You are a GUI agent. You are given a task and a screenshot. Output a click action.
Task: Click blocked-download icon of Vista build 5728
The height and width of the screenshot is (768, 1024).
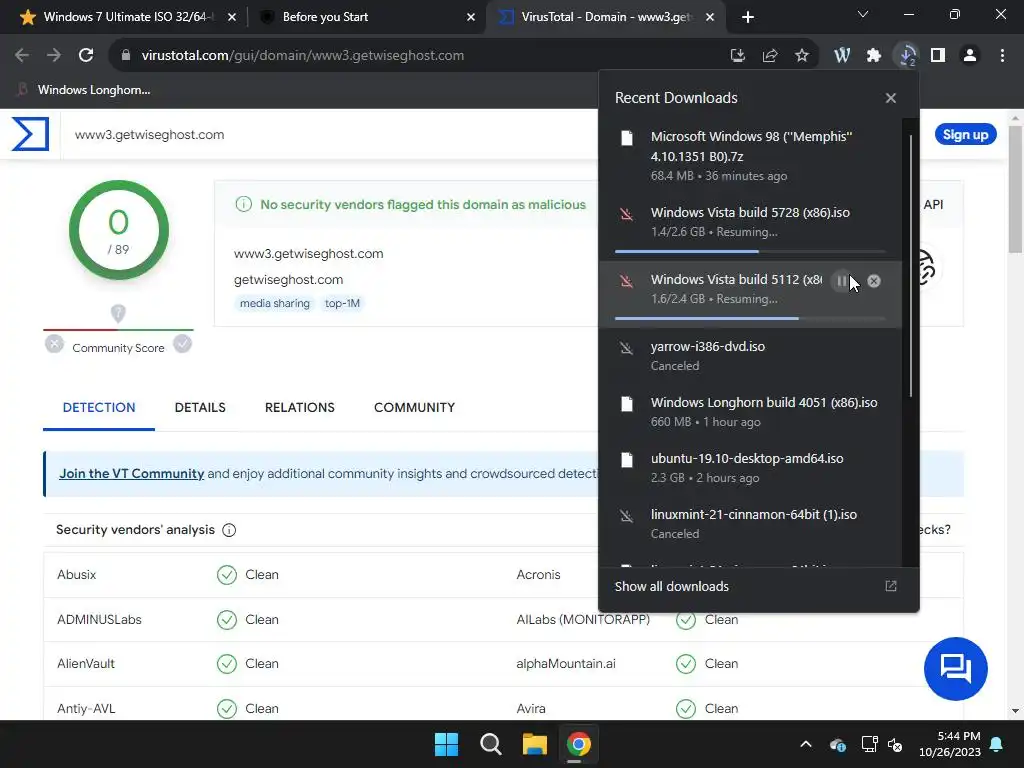coord(626,214)
